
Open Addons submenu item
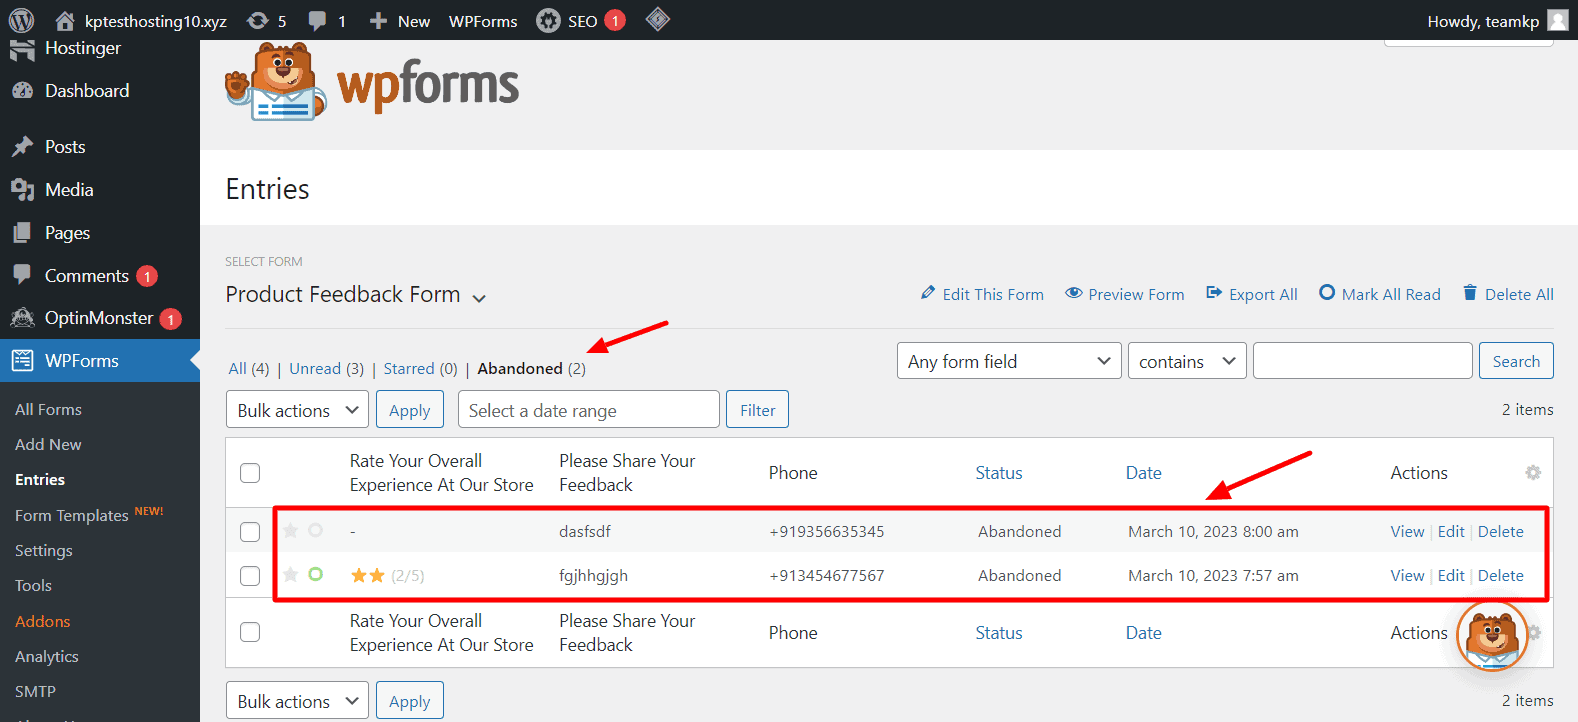[x=42, y=622]
